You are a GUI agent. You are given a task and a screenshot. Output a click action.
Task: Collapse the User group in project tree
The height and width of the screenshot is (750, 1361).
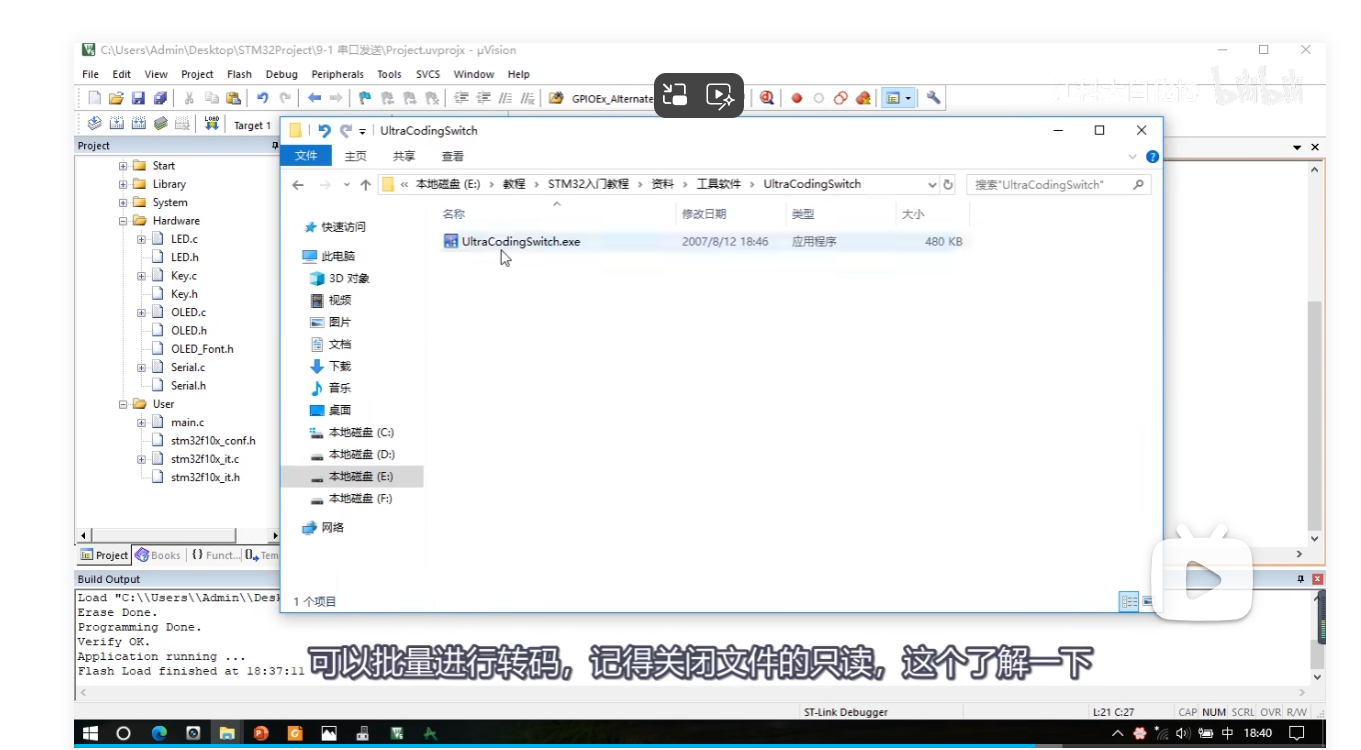124,404
